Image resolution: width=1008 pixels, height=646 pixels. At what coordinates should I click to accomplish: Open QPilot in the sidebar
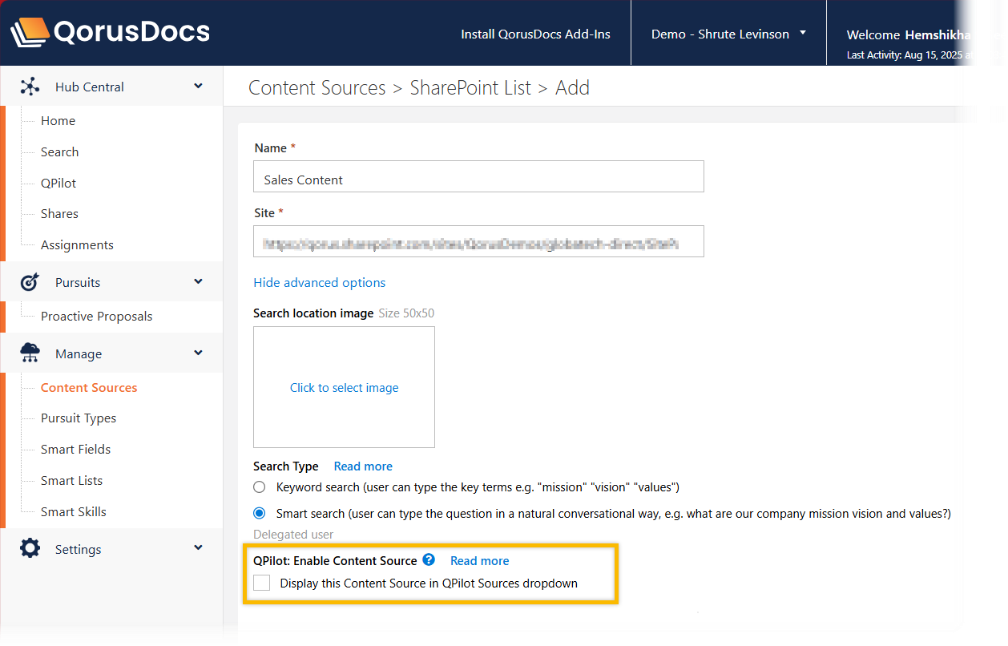pyautogui.click(x=58, y=183)
